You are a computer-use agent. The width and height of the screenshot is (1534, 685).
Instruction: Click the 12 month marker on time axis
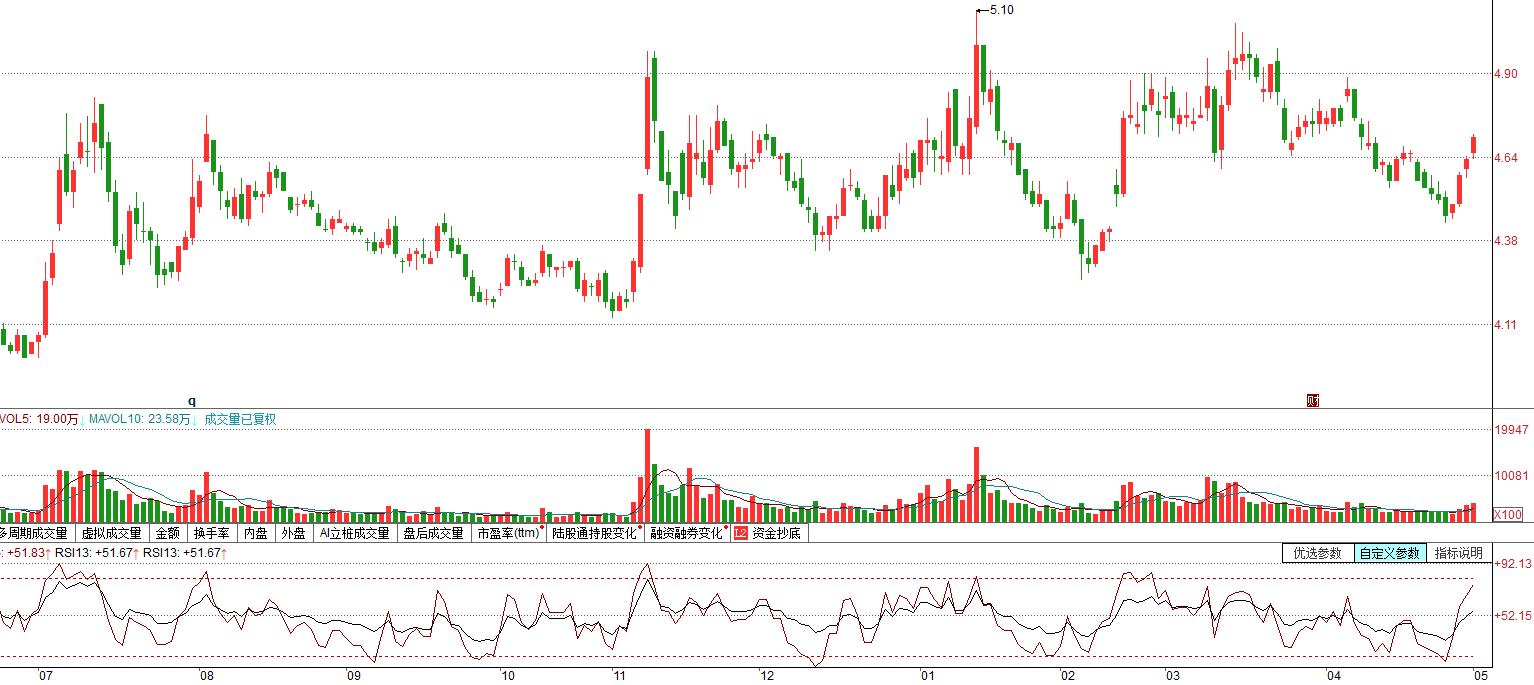[767, 676]
